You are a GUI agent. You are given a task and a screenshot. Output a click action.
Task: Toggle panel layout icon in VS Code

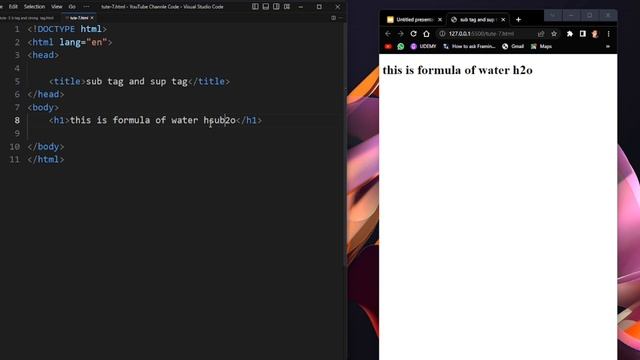[266, 7]
